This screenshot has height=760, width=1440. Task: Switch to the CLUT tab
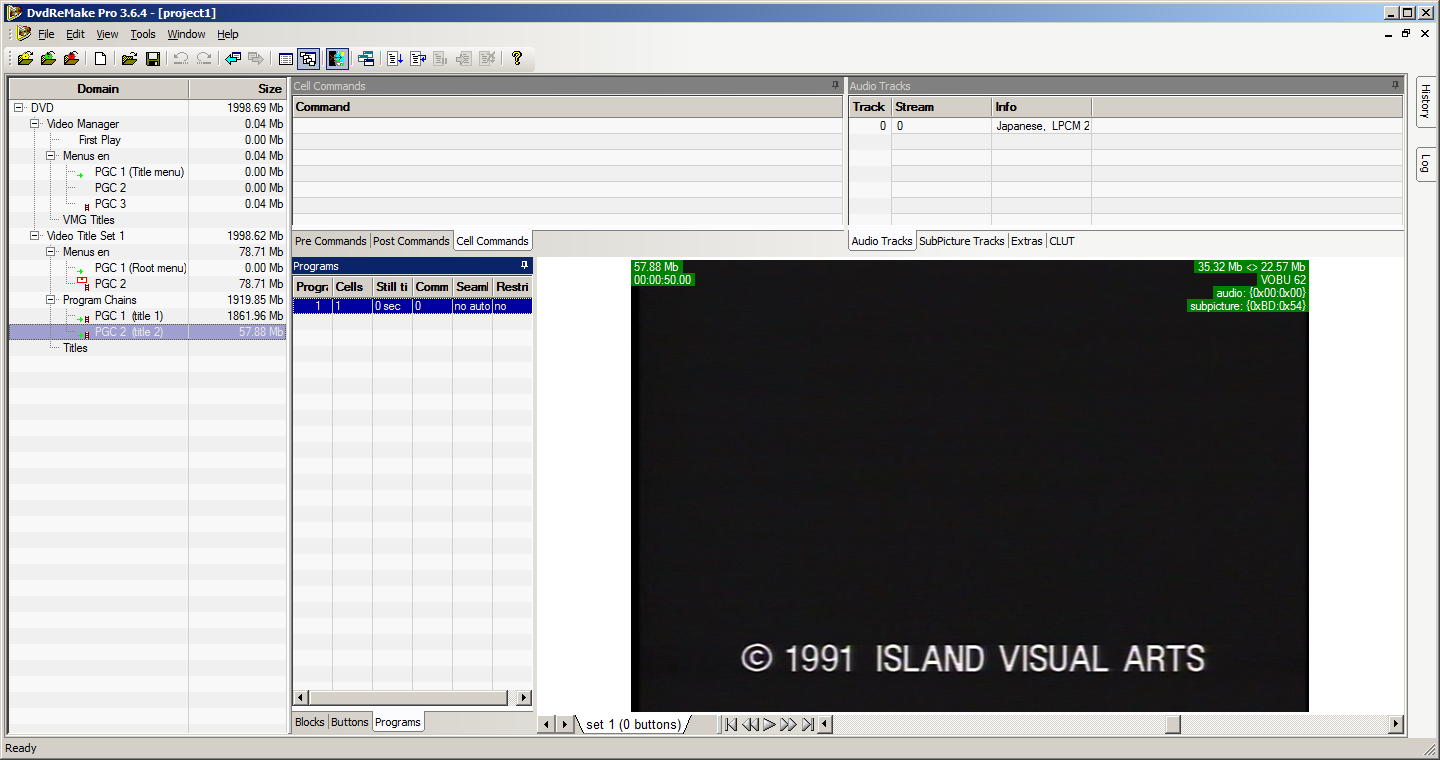click(1062, 241)
